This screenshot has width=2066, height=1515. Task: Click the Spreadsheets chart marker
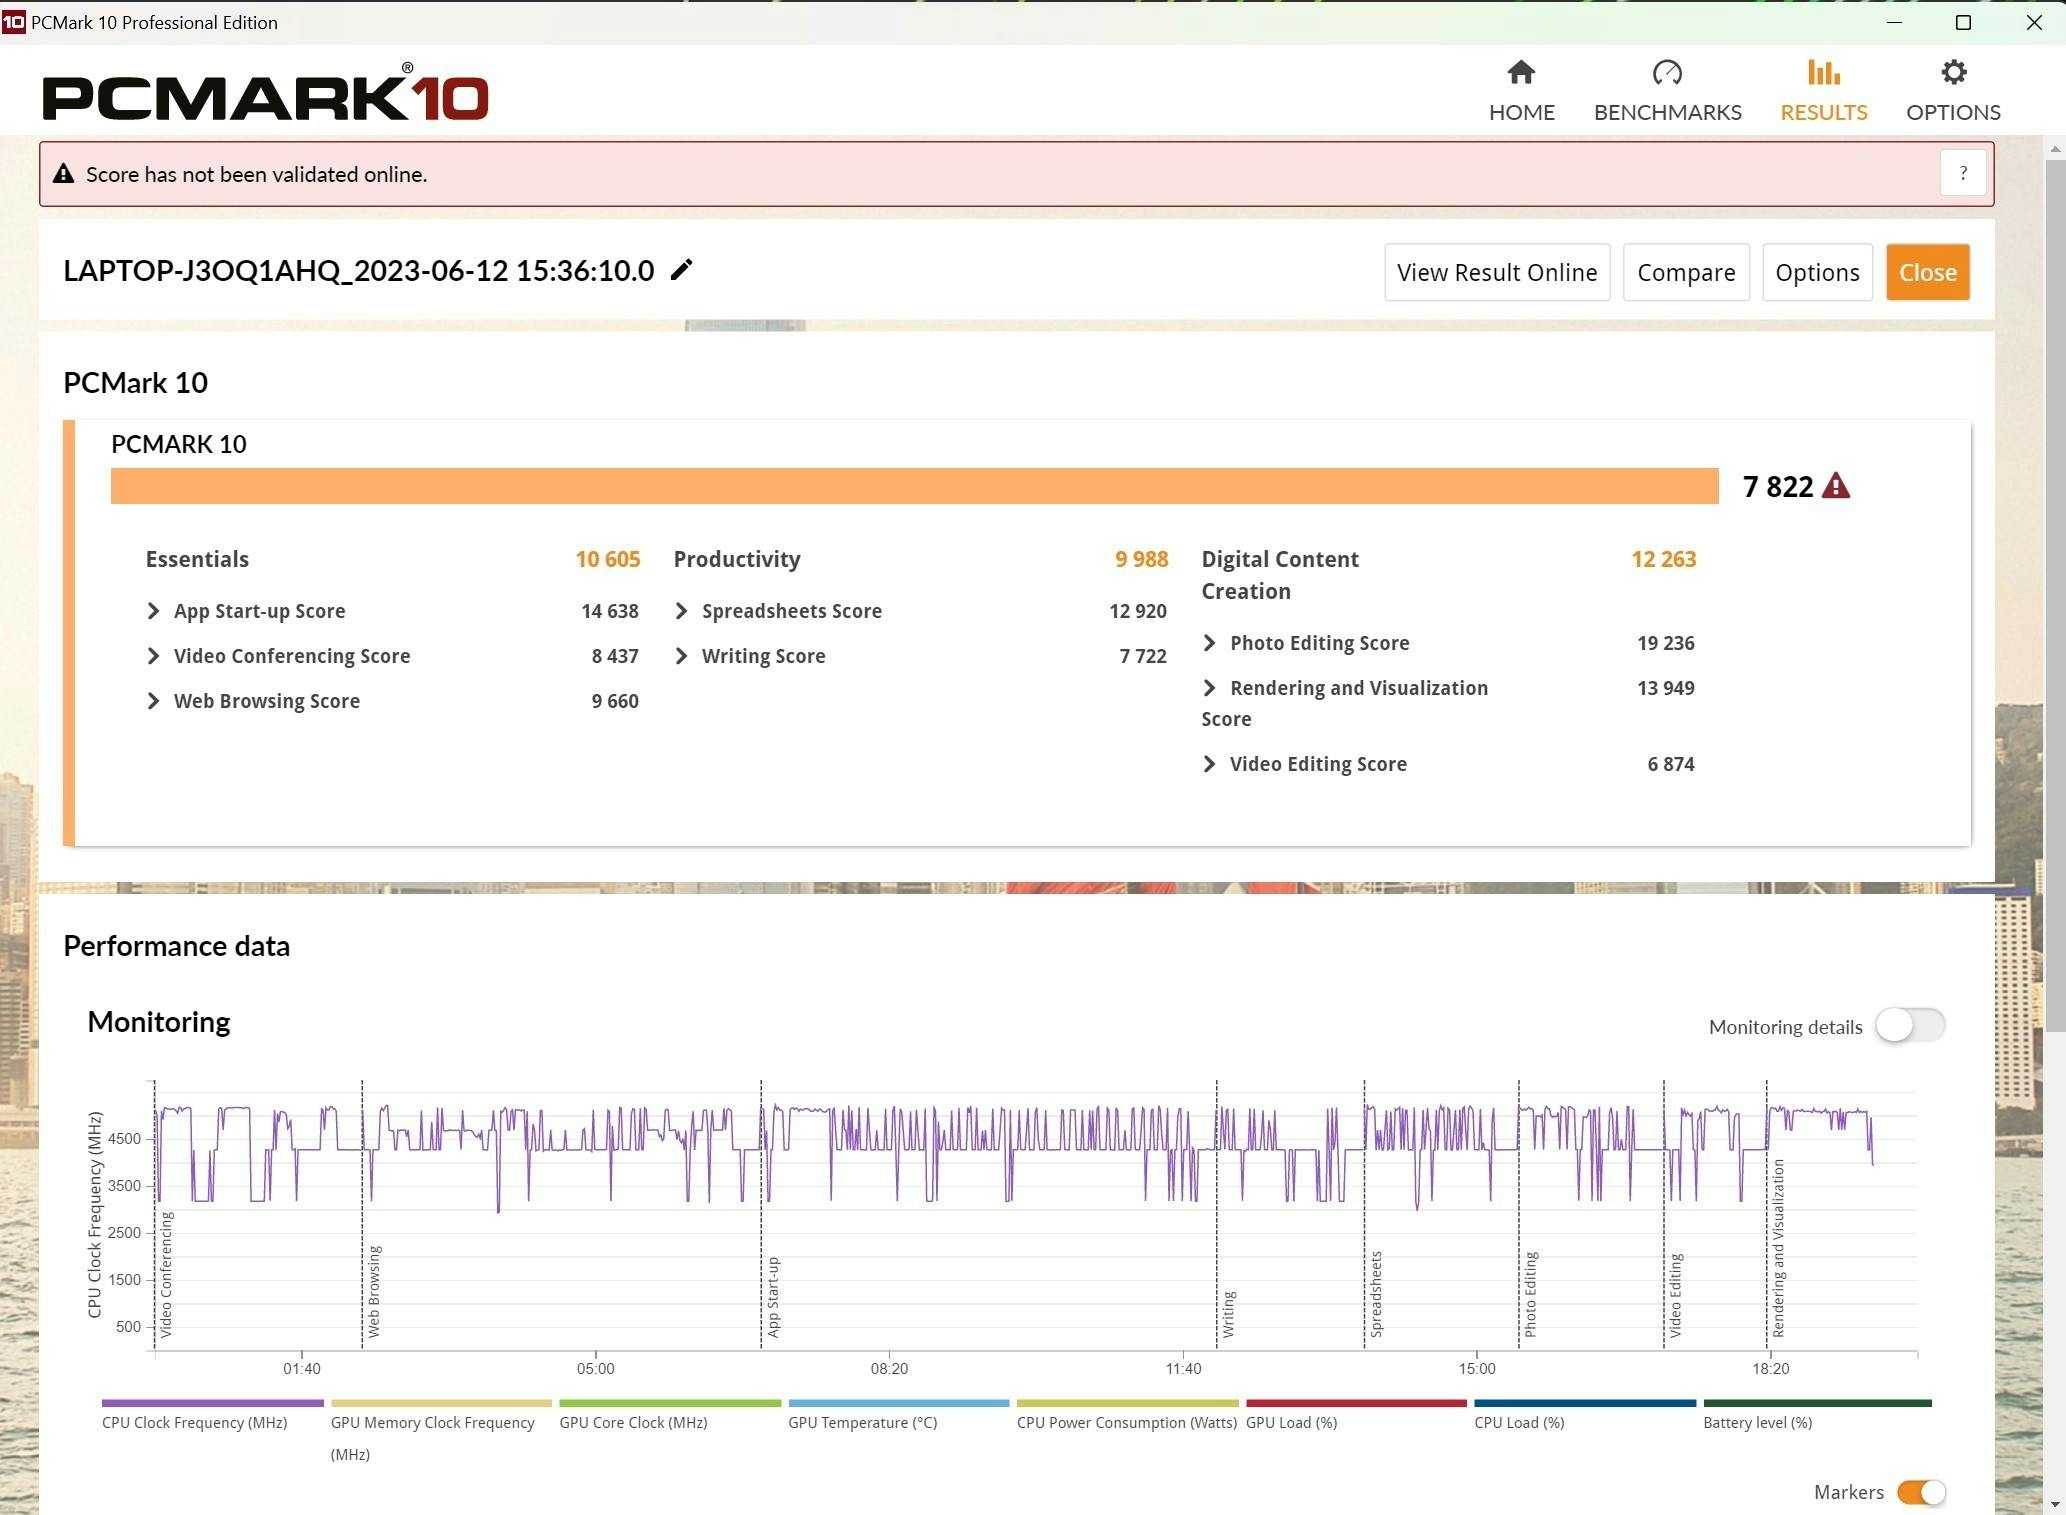[1376, 1294]
